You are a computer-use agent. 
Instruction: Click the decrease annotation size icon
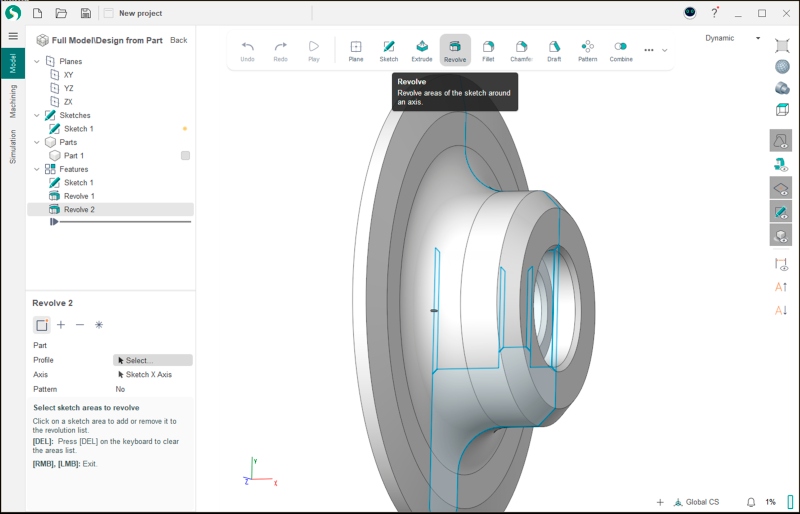pos(781,310)
